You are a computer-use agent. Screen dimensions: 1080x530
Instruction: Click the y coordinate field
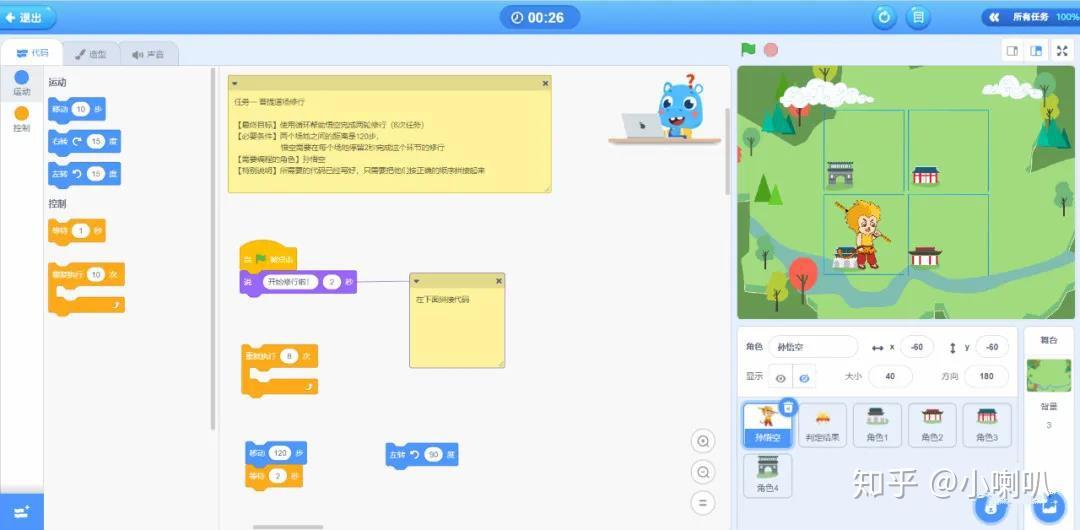(991, 347)
